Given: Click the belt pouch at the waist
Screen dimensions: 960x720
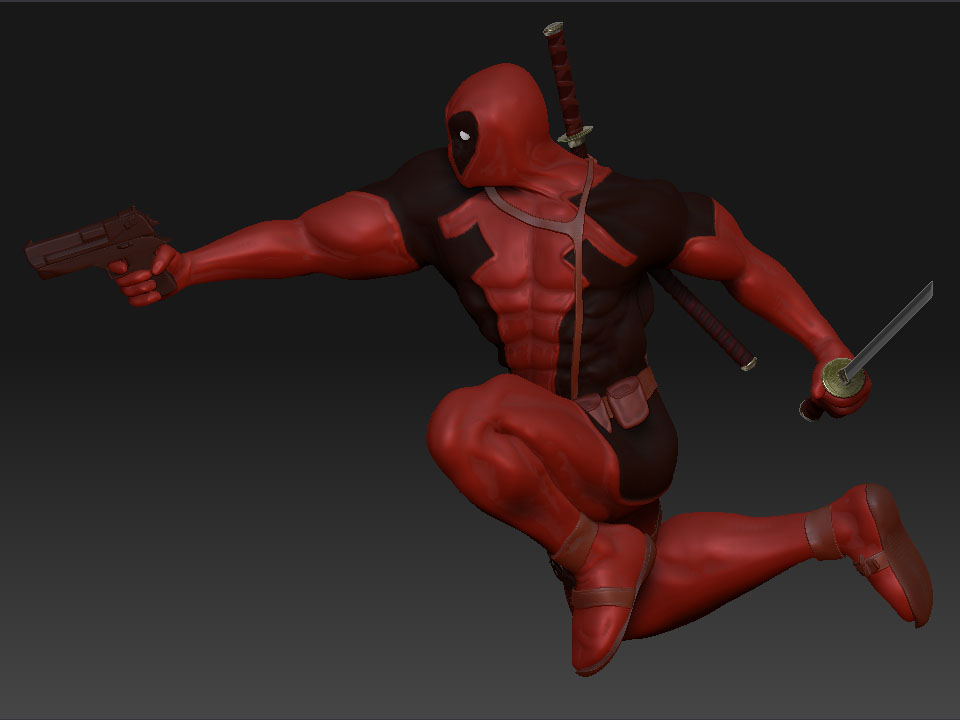Looking at the screenshot, I should tap(628, 402).
